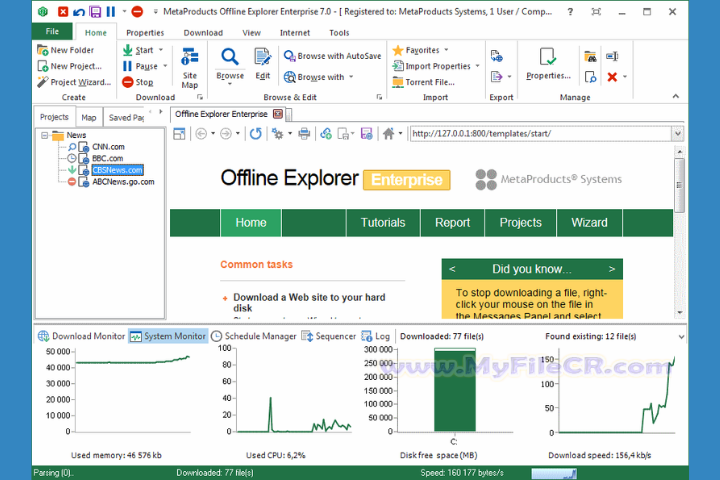Open the Tools ribbon tab
The image size is (720, 480).
339,33
